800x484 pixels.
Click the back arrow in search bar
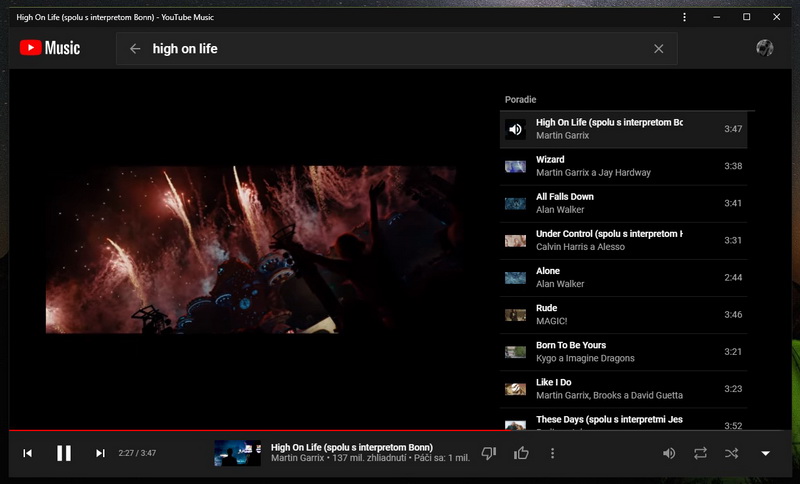(135, 49)
